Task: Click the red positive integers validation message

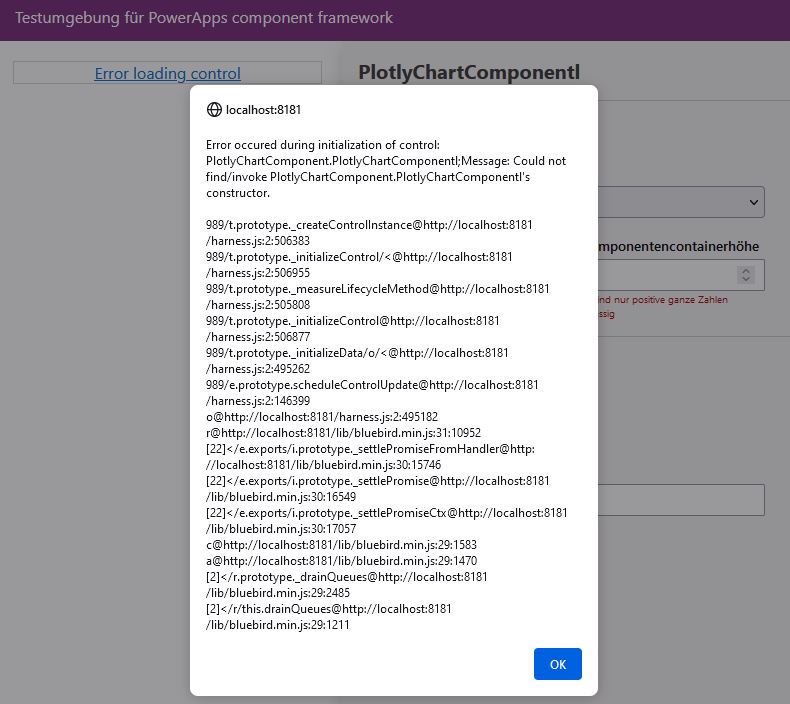Action: (x=663, y=306)
